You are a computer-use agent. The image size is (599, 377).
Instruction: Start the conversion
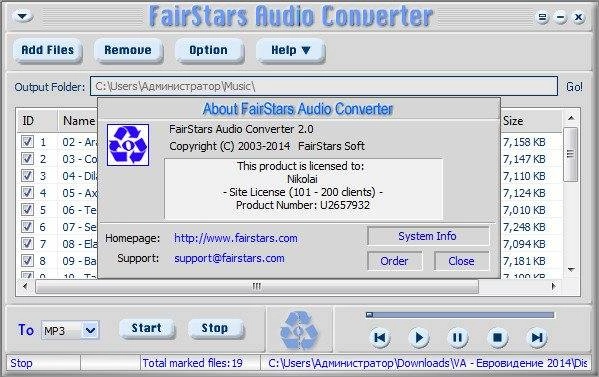click(147, 328)
